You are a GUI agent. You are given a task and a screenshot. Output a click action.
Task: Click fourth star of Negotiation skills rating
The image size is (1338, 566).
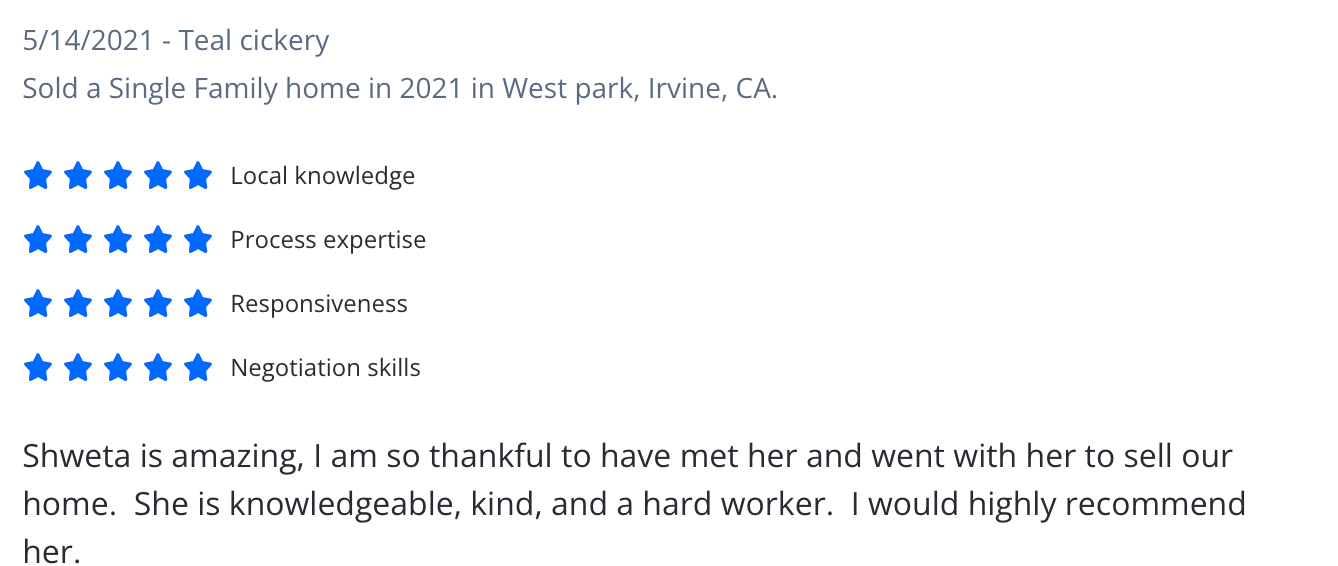(158, 368)
